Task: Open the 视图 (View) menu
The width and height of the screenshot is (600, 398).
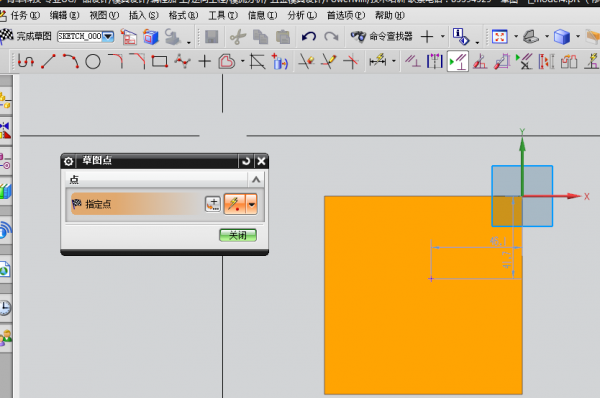Action: [x=104, y=15]
